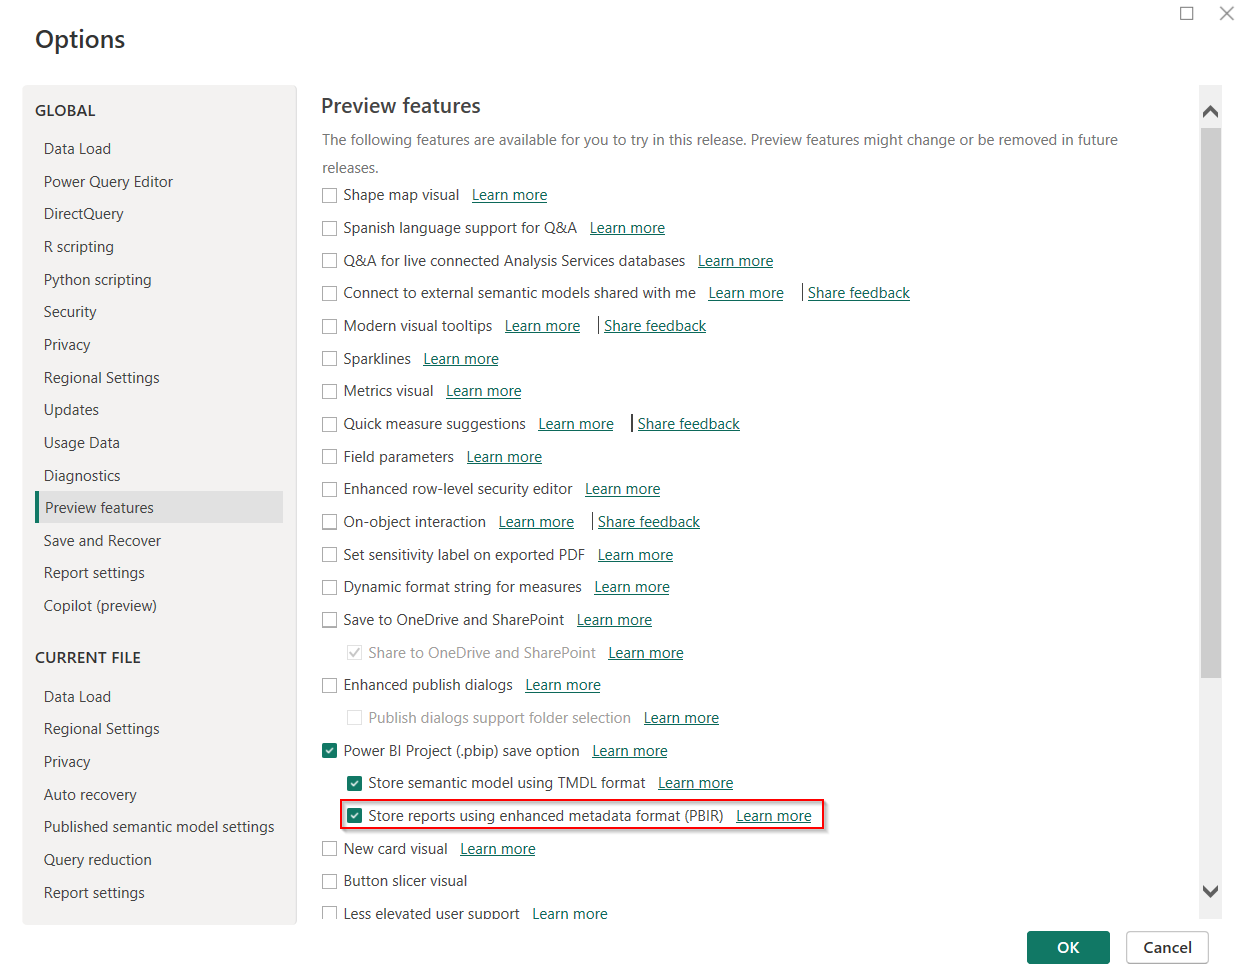Open Report settings under GLOBAL
Screen dimensions: 1242x977
(94, 573)
